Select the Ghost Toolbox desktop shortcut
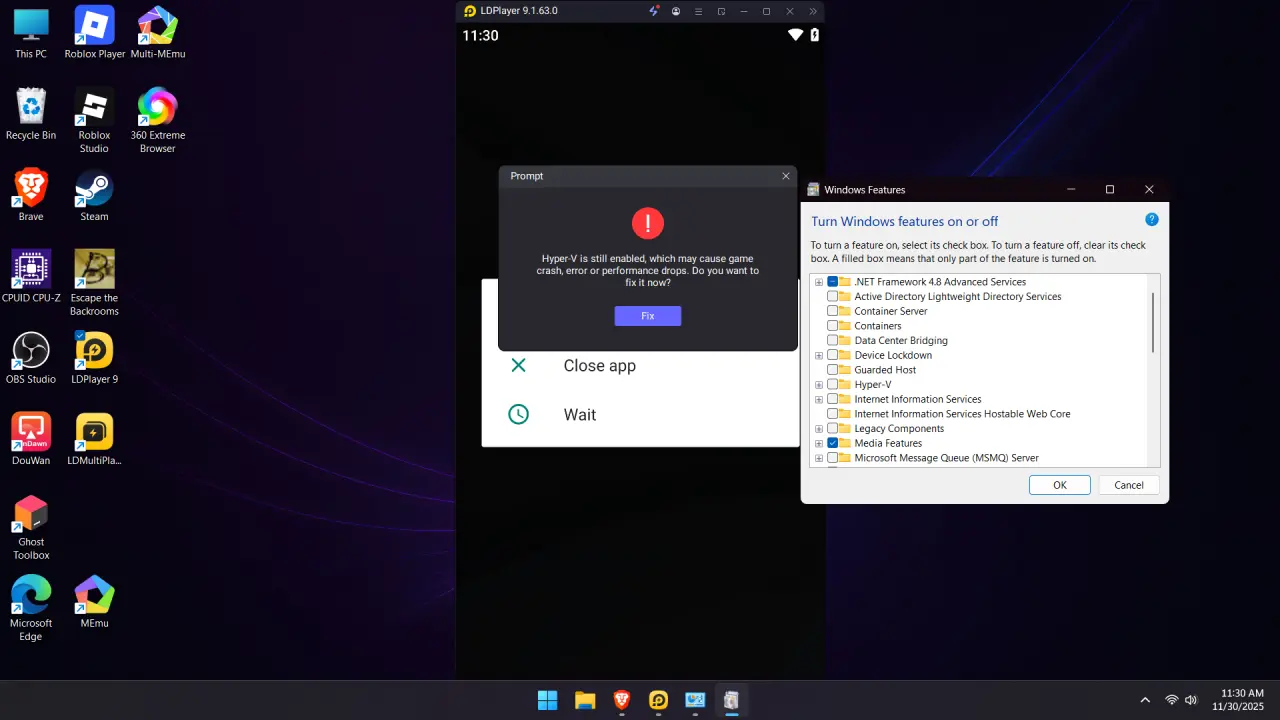Viewport: 1280px width, 720px height. pyautogui.click(x=31, y=528)
